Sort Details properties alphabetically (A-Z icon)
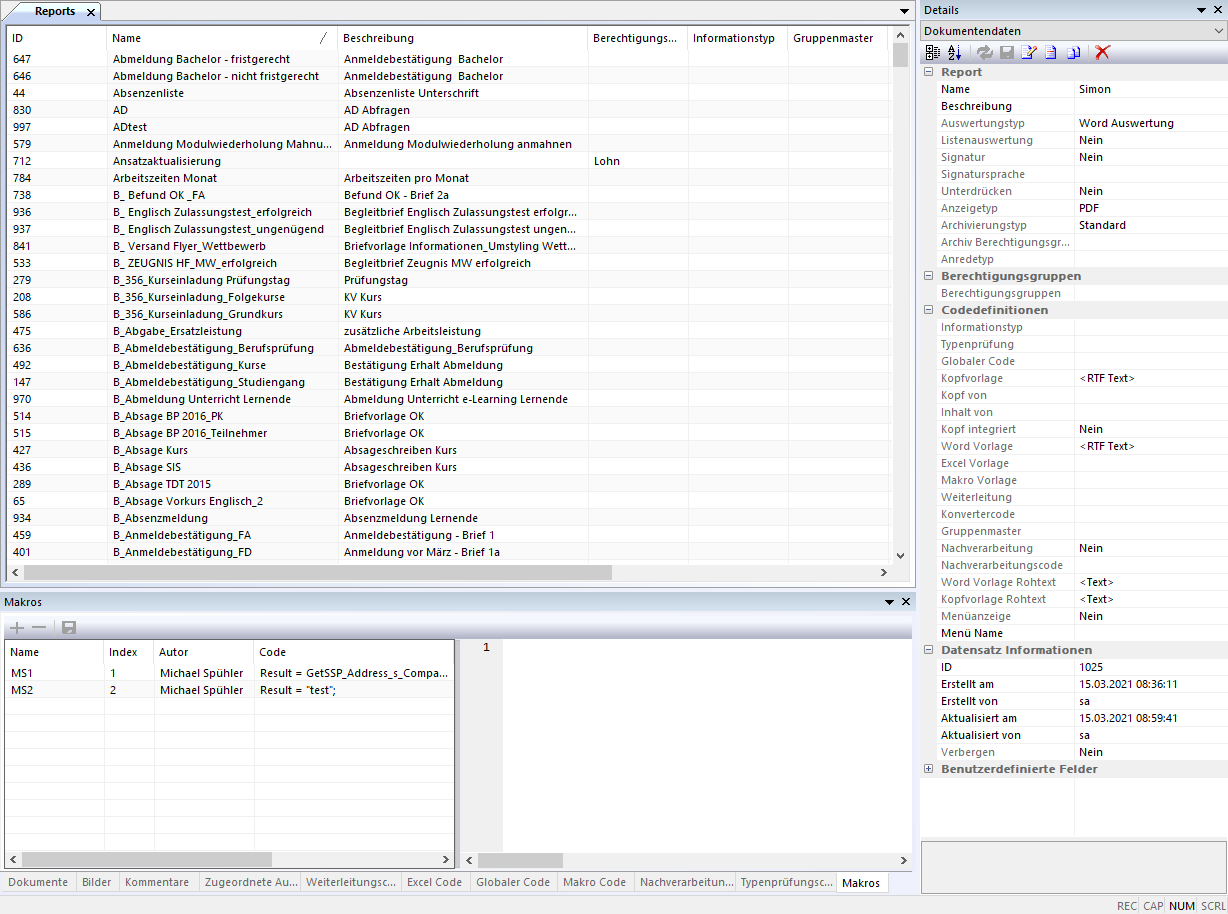This screenshot has height=914, width=1228. pyautogui.click(x=954, y=52)
